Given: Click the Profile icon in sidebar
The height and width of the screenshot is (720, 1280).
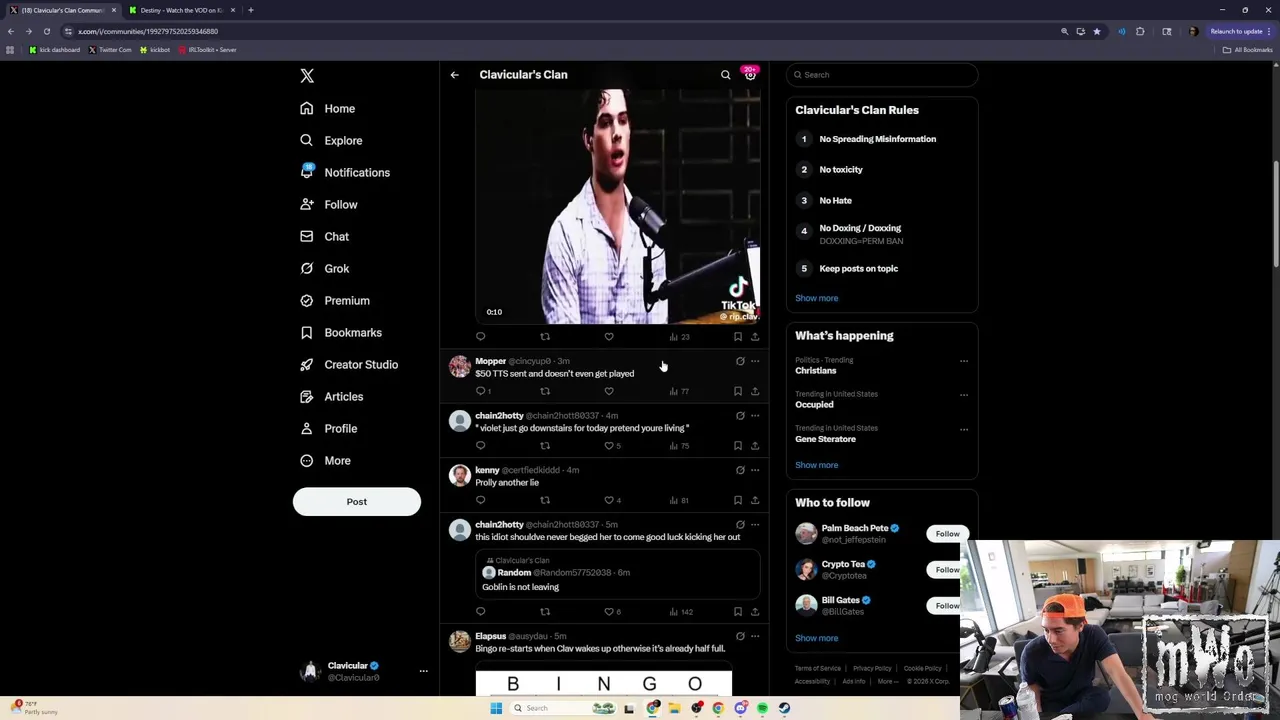Looking at the screenshot, I should [306, 428].
